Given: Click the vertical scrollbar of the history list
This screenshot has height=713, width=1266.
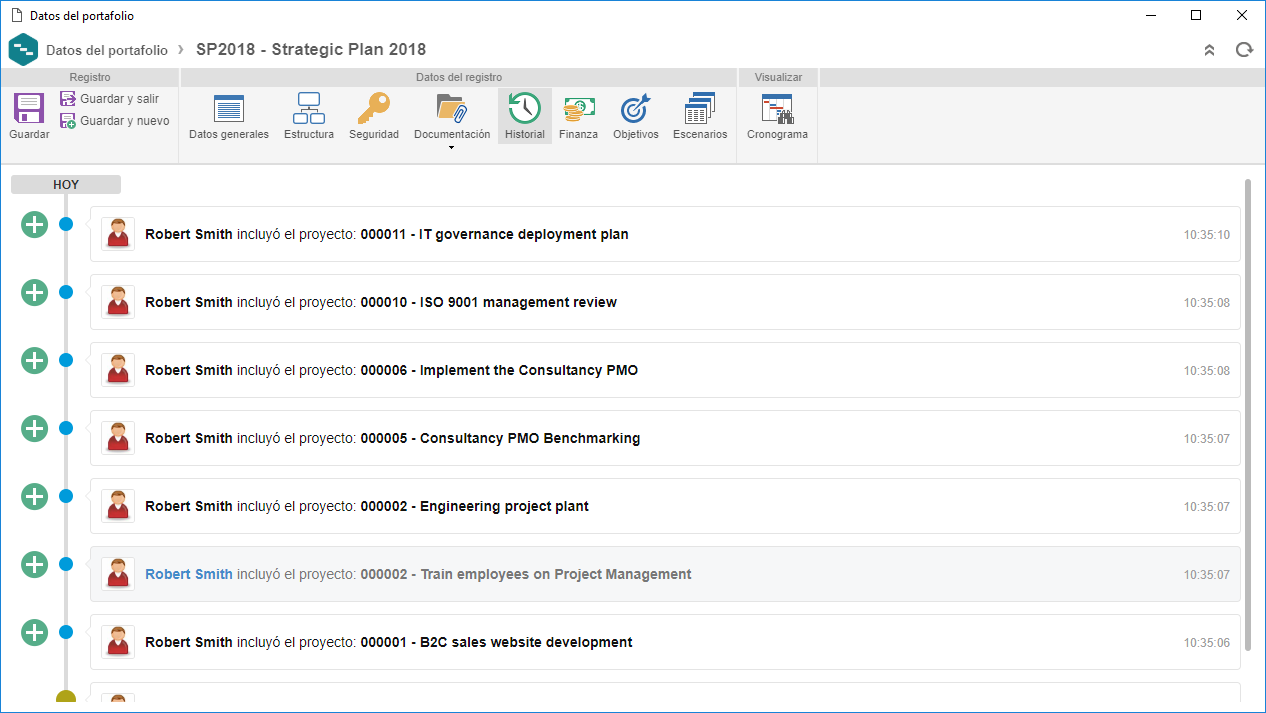Looking at the screenshot, I should (1247, 415).
